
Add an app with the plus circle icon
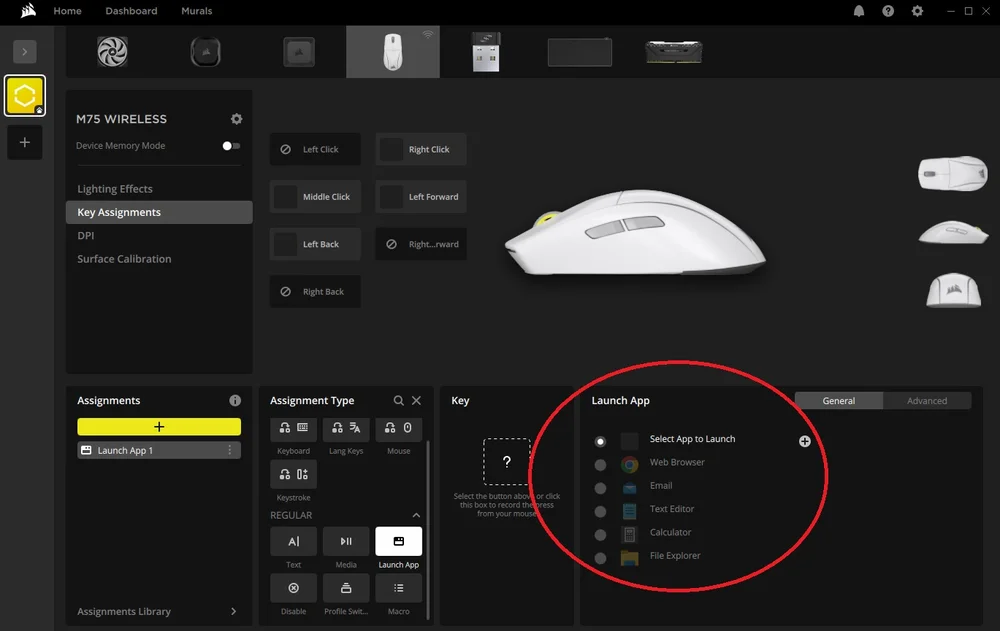click(805, 442)
